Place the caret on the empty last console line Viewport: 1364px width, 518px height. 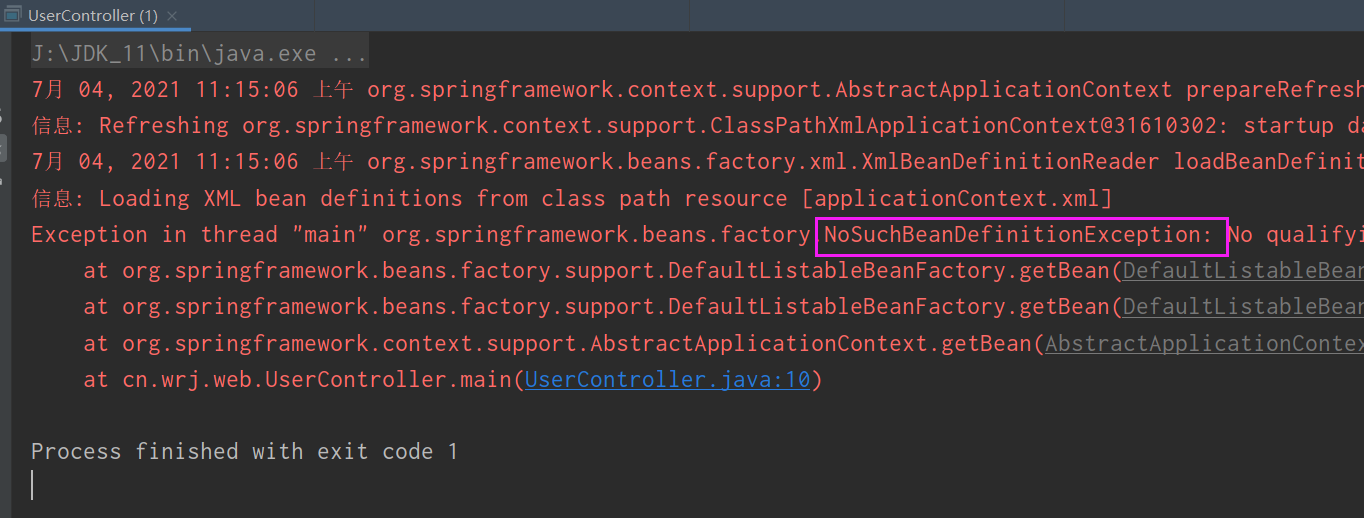[x=200, y=486]
